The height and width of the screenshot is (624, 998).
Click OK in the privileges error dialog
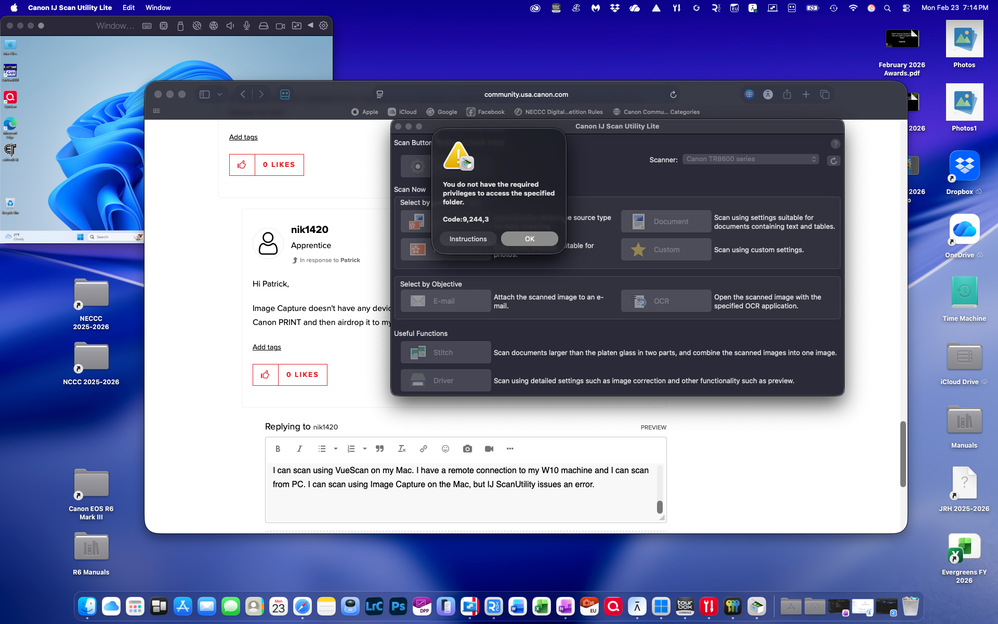click(x=529, y=239)
